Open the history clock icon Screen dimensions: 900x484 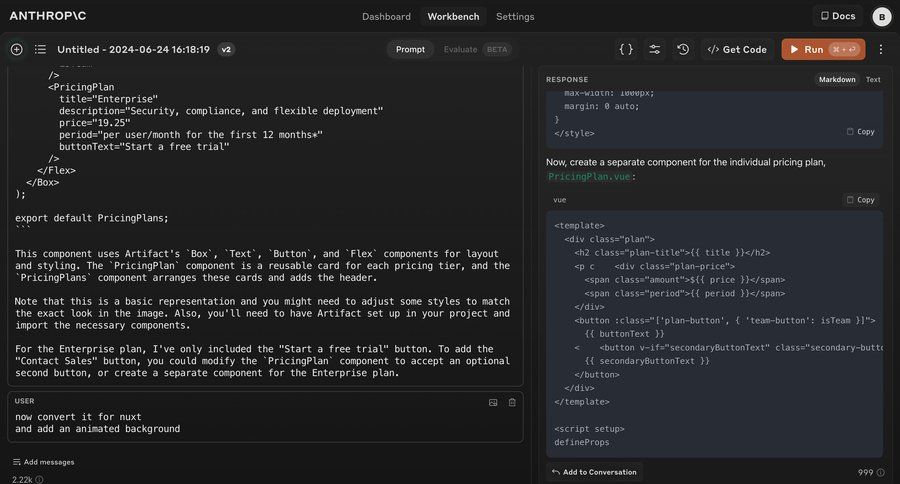(683, 49)
